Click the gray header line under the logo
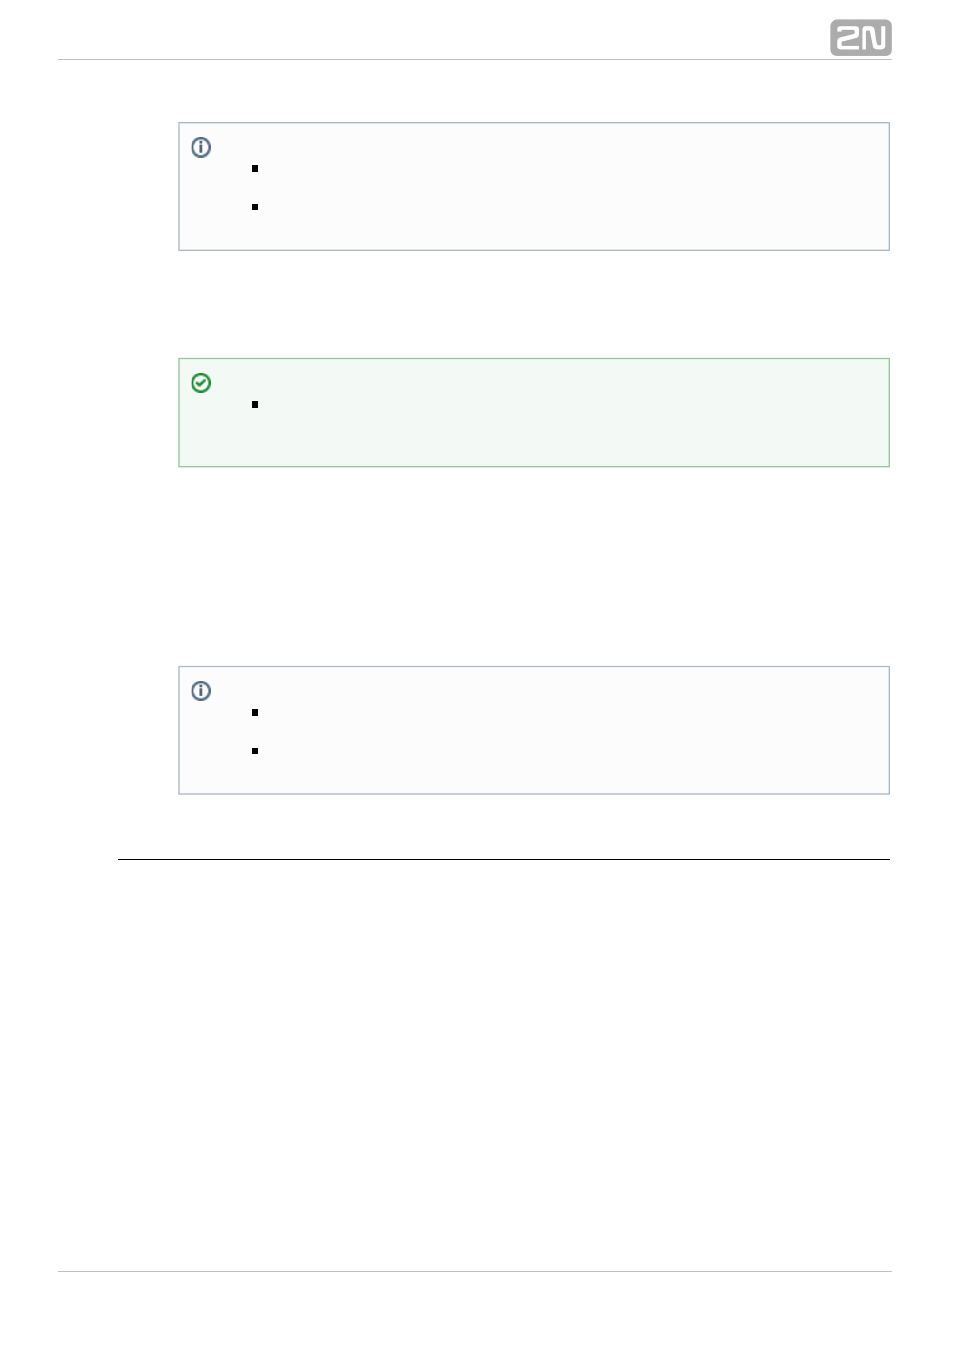 pos(474,59)
